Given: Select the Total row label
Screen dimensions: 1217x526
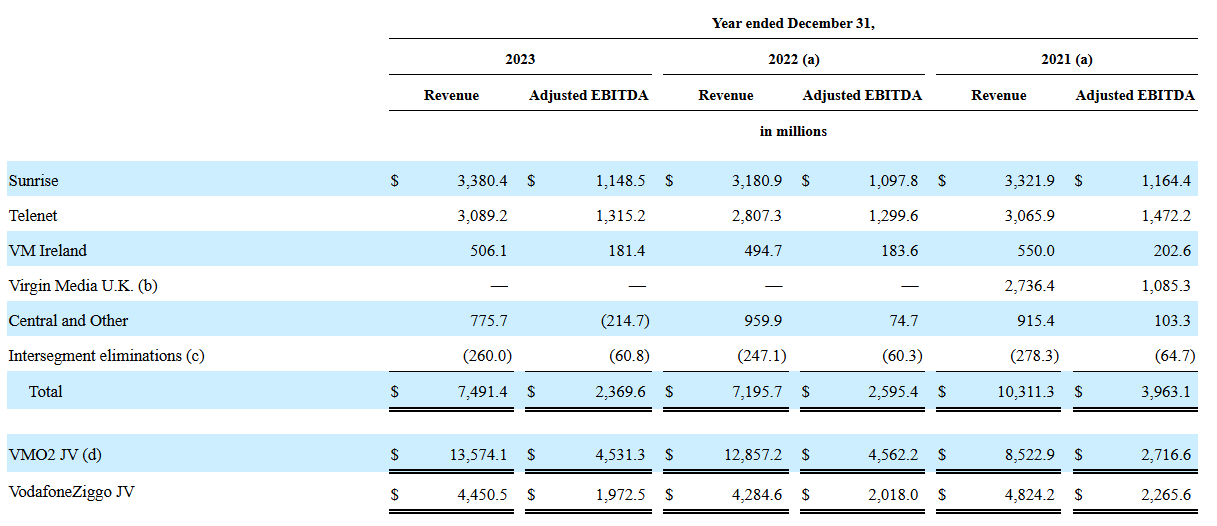Looking at the screenshot, I should (46, 392).
